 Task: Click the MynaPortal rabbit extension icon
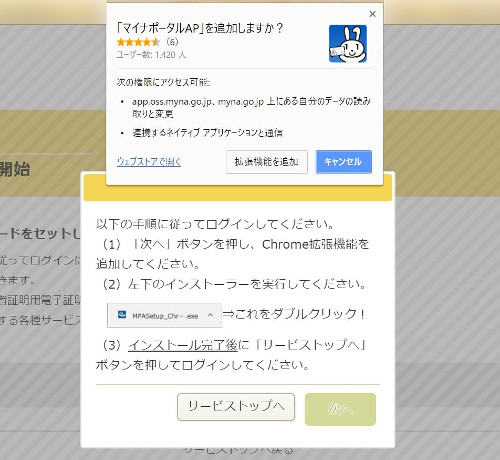(348, 44)
